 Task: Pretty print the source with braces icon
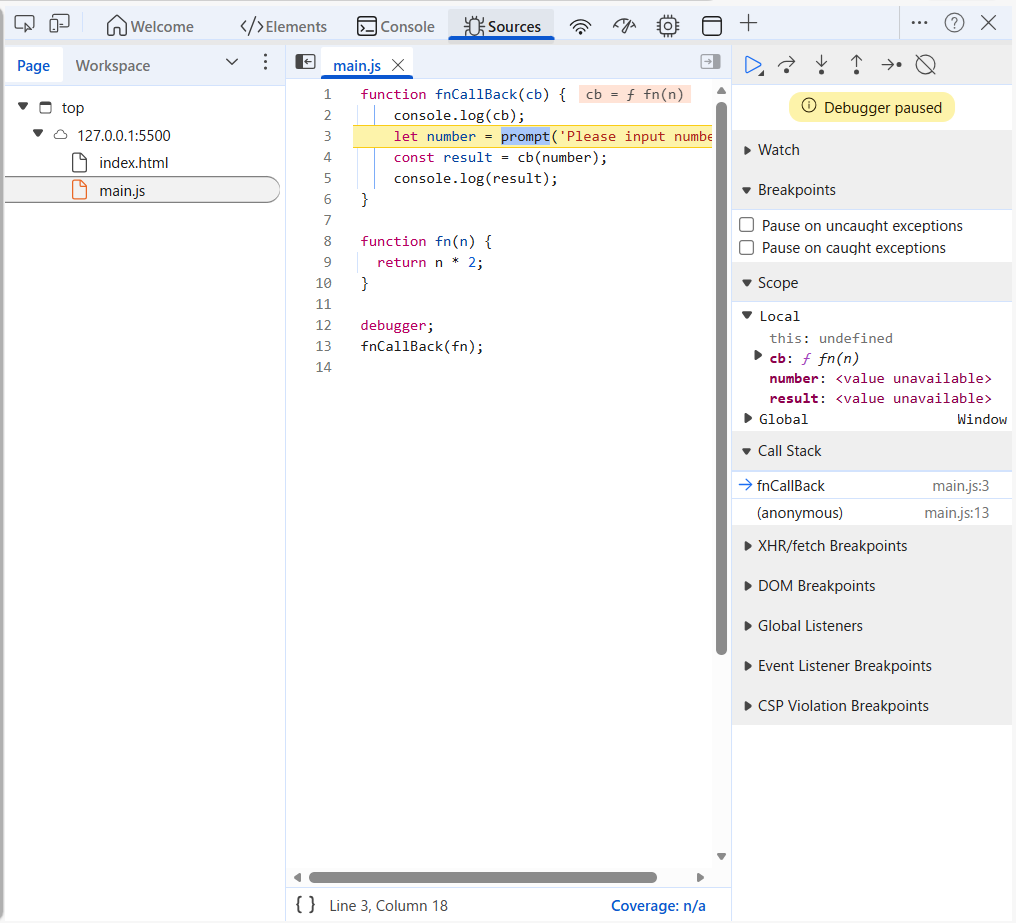305,905
